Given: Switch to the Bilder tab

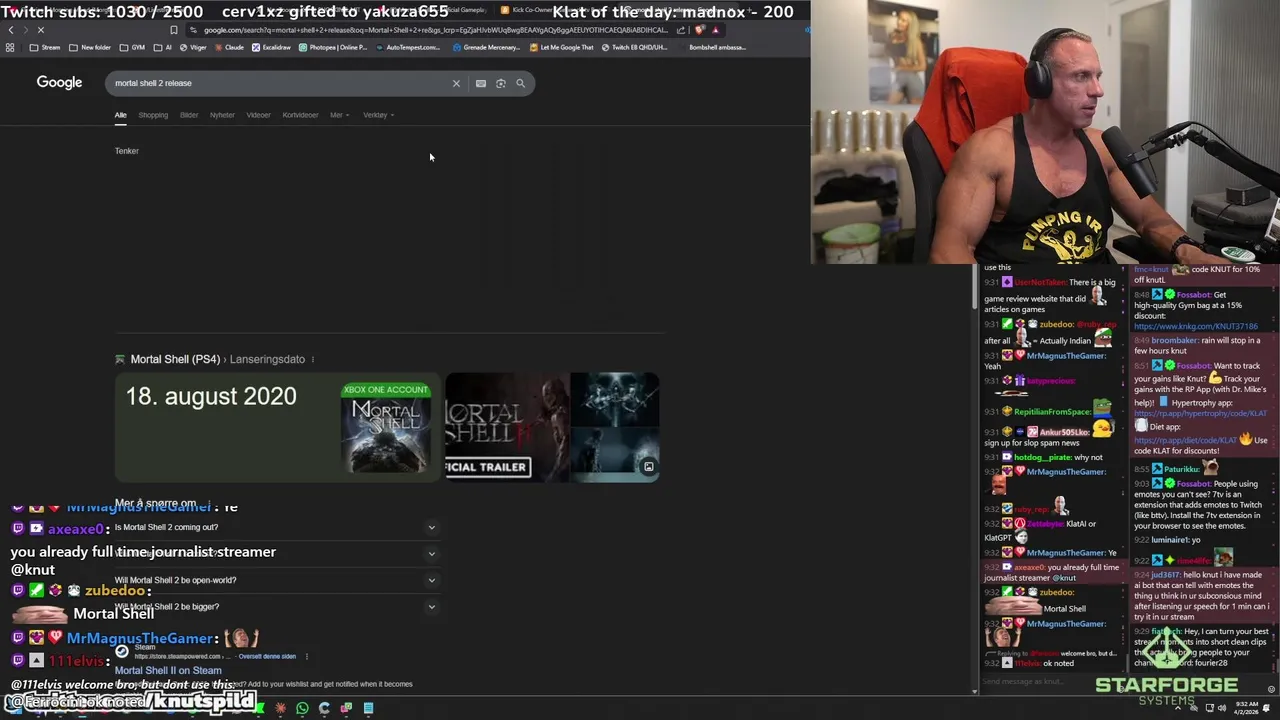Looking at the screenshot, I should click(189, 115).
